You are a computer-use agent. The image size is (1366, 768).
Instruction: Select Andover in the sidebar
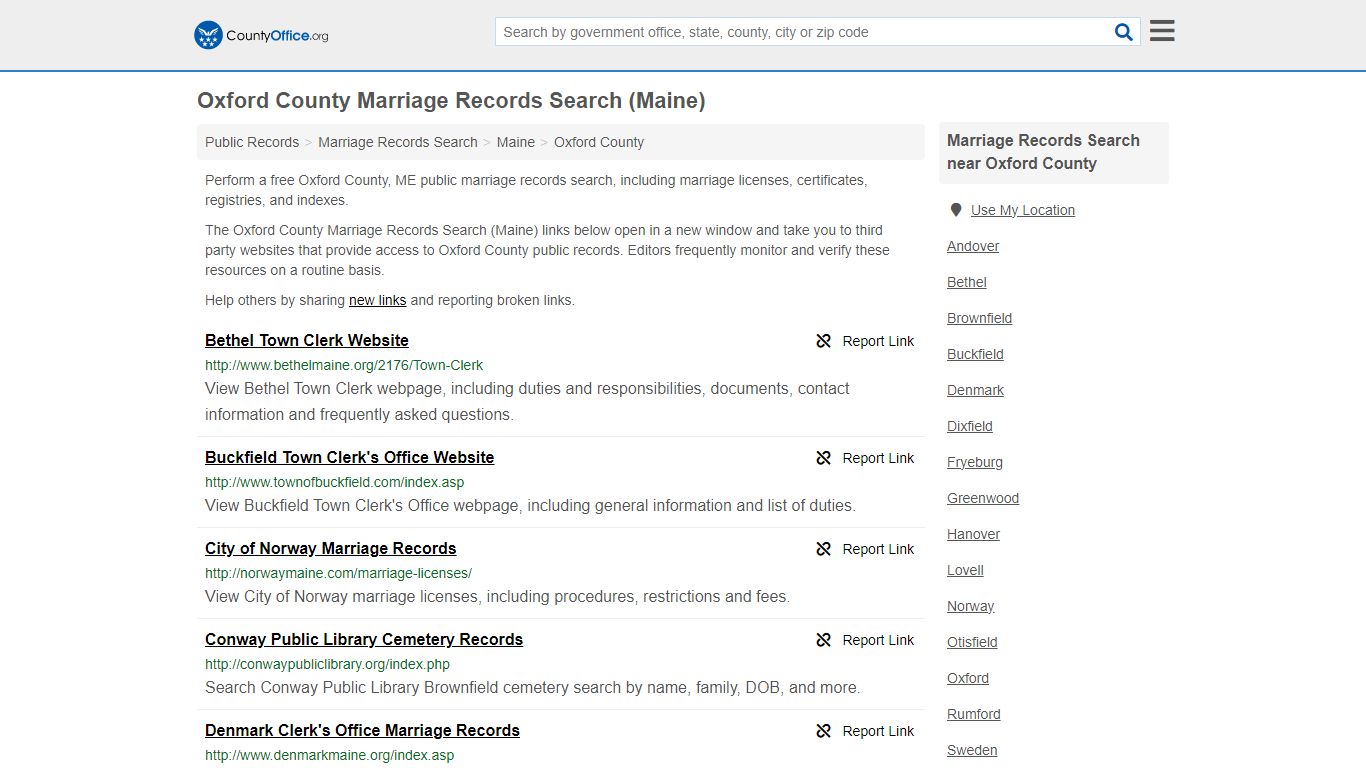coord(973,246)
